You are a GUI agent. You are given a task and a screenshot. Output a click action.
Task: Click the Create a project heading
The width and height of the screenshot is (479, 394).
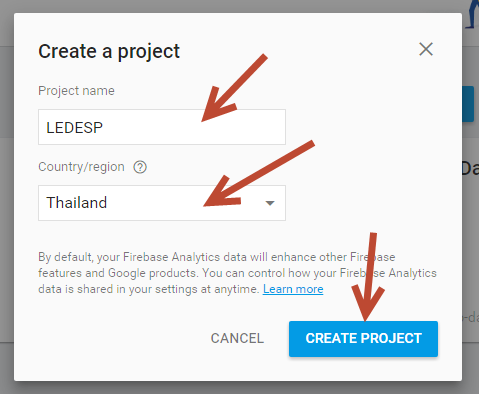109,52
